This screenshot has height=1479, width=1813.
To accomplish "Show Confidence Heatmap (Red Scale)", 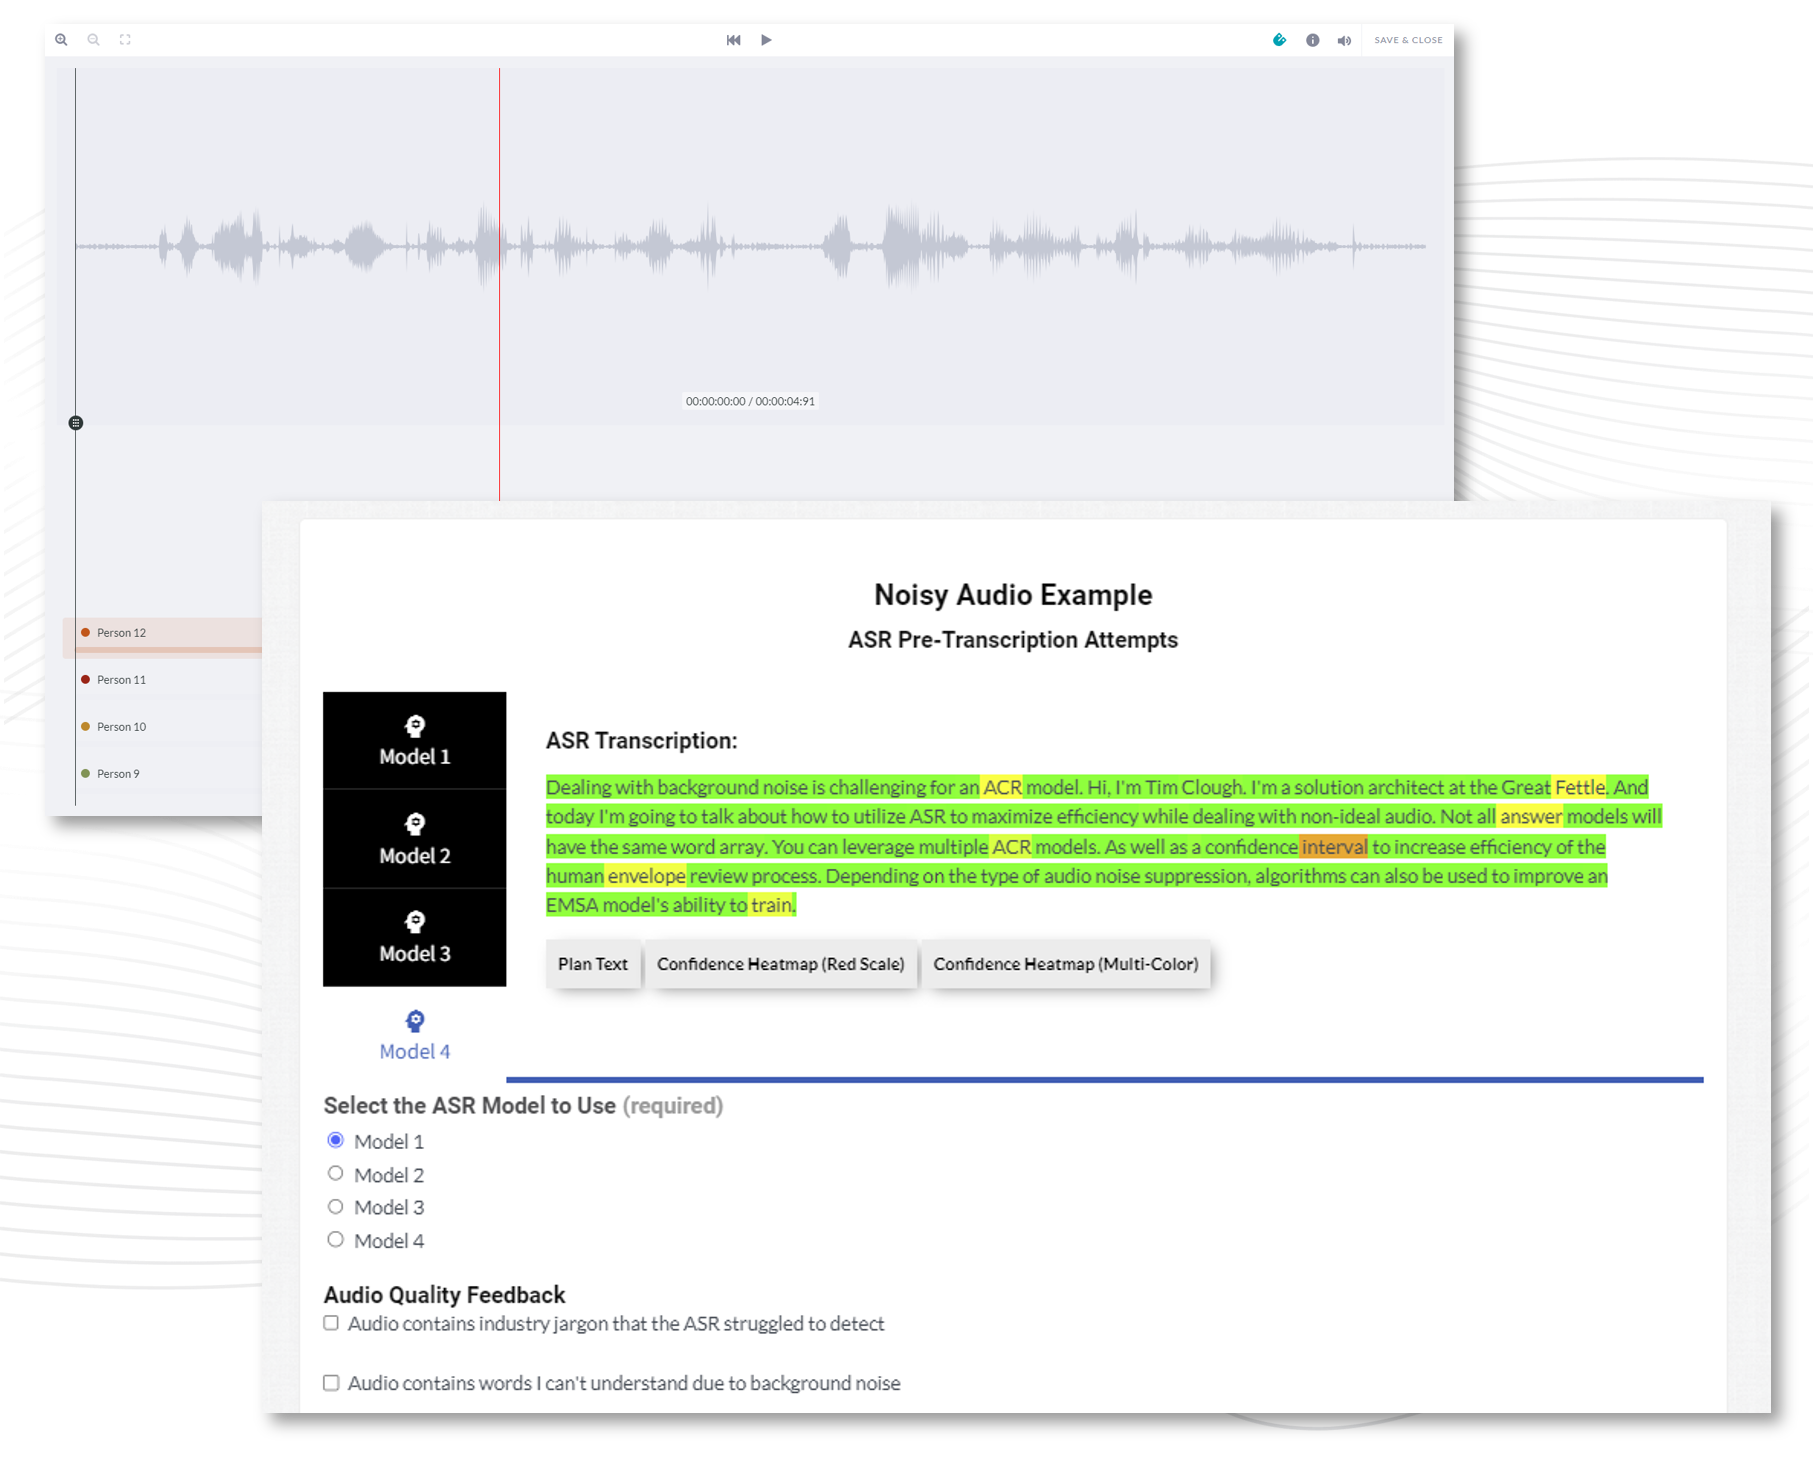I will [781, 964].
